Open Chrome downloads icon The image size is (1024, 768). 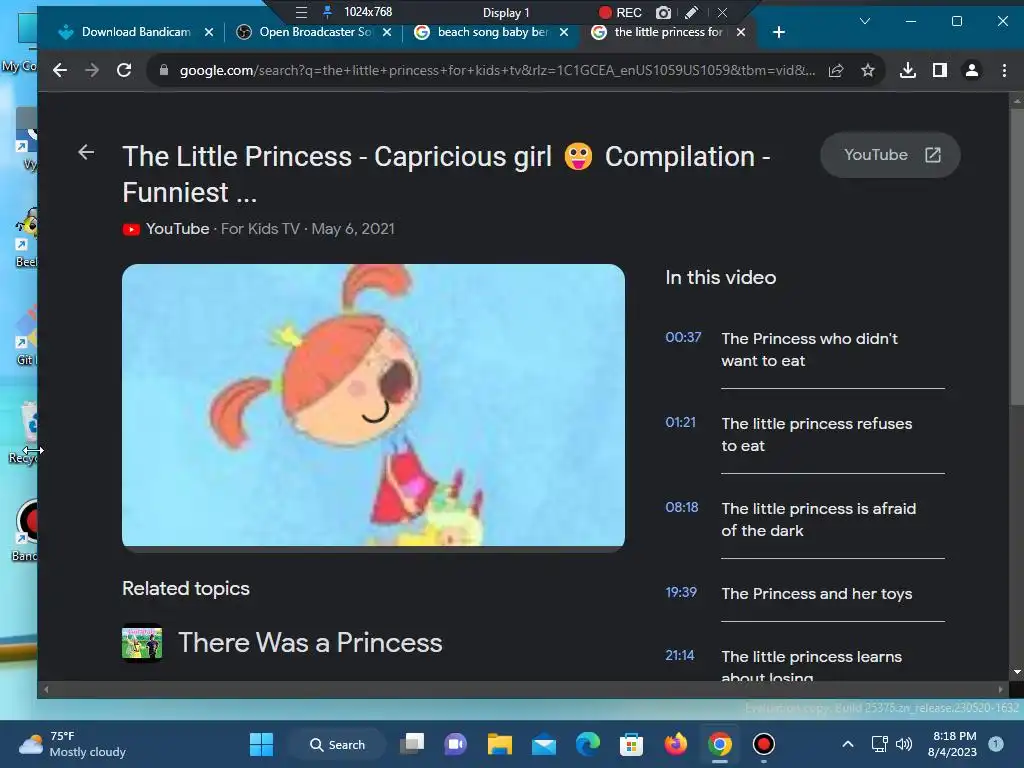click(907, 71)
